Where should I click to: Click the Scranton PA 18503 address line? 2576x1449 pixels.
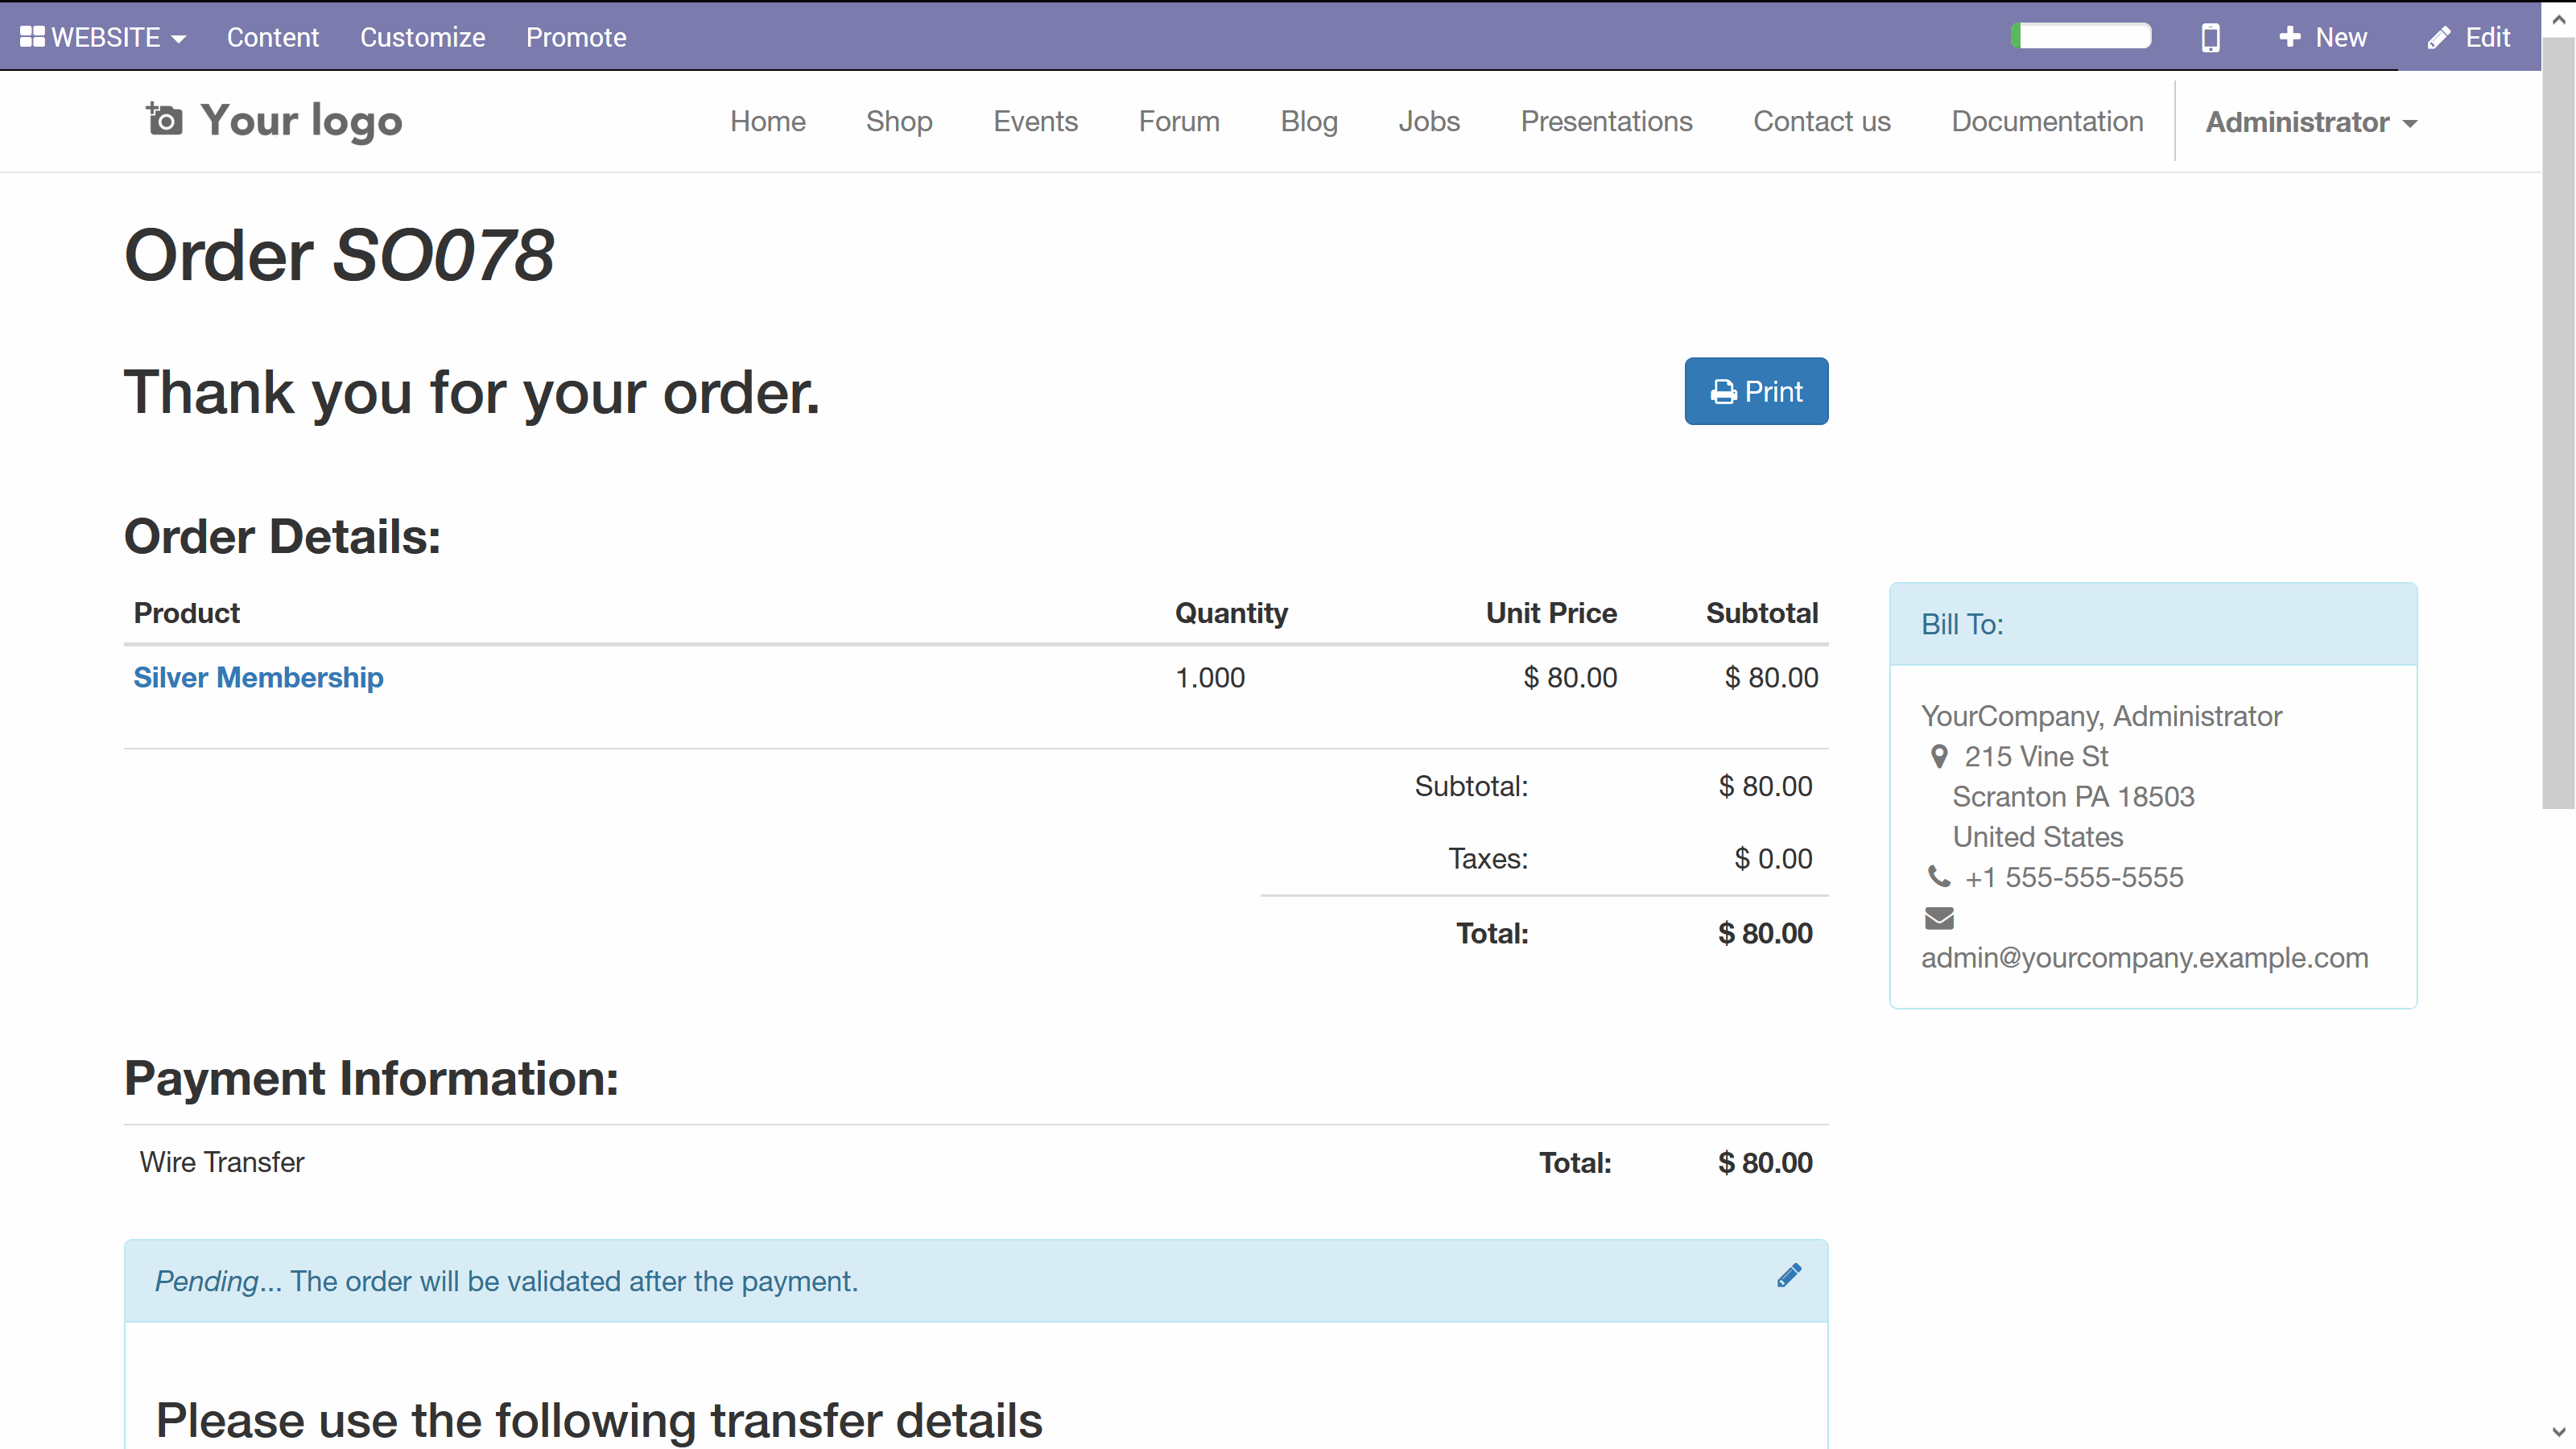coord(2073,797)
